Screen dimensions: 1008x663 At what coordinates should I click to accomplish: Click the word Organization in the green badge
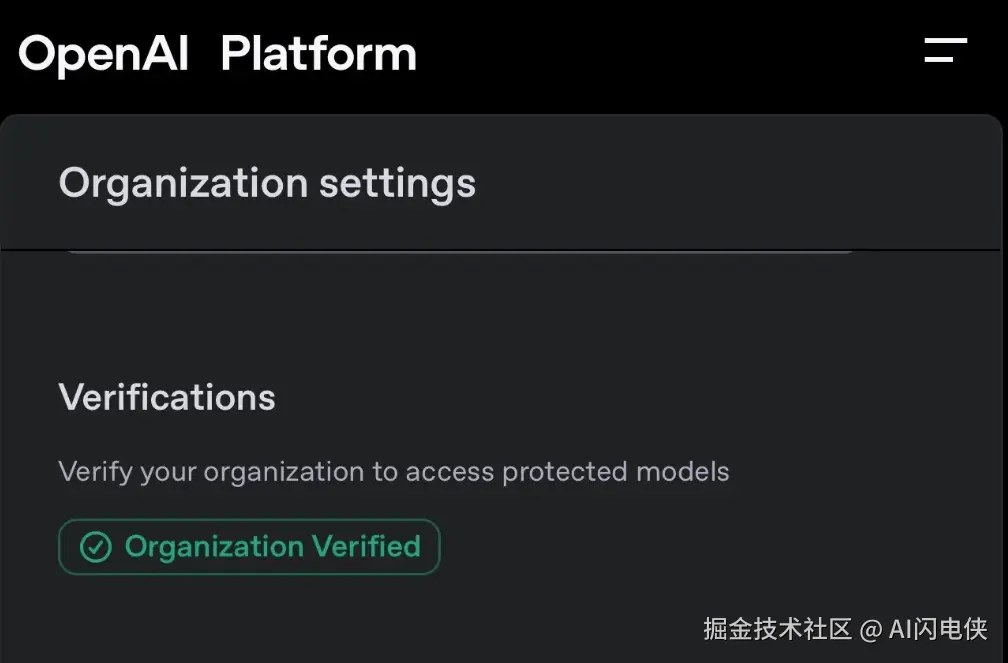(x=214, y=547)
